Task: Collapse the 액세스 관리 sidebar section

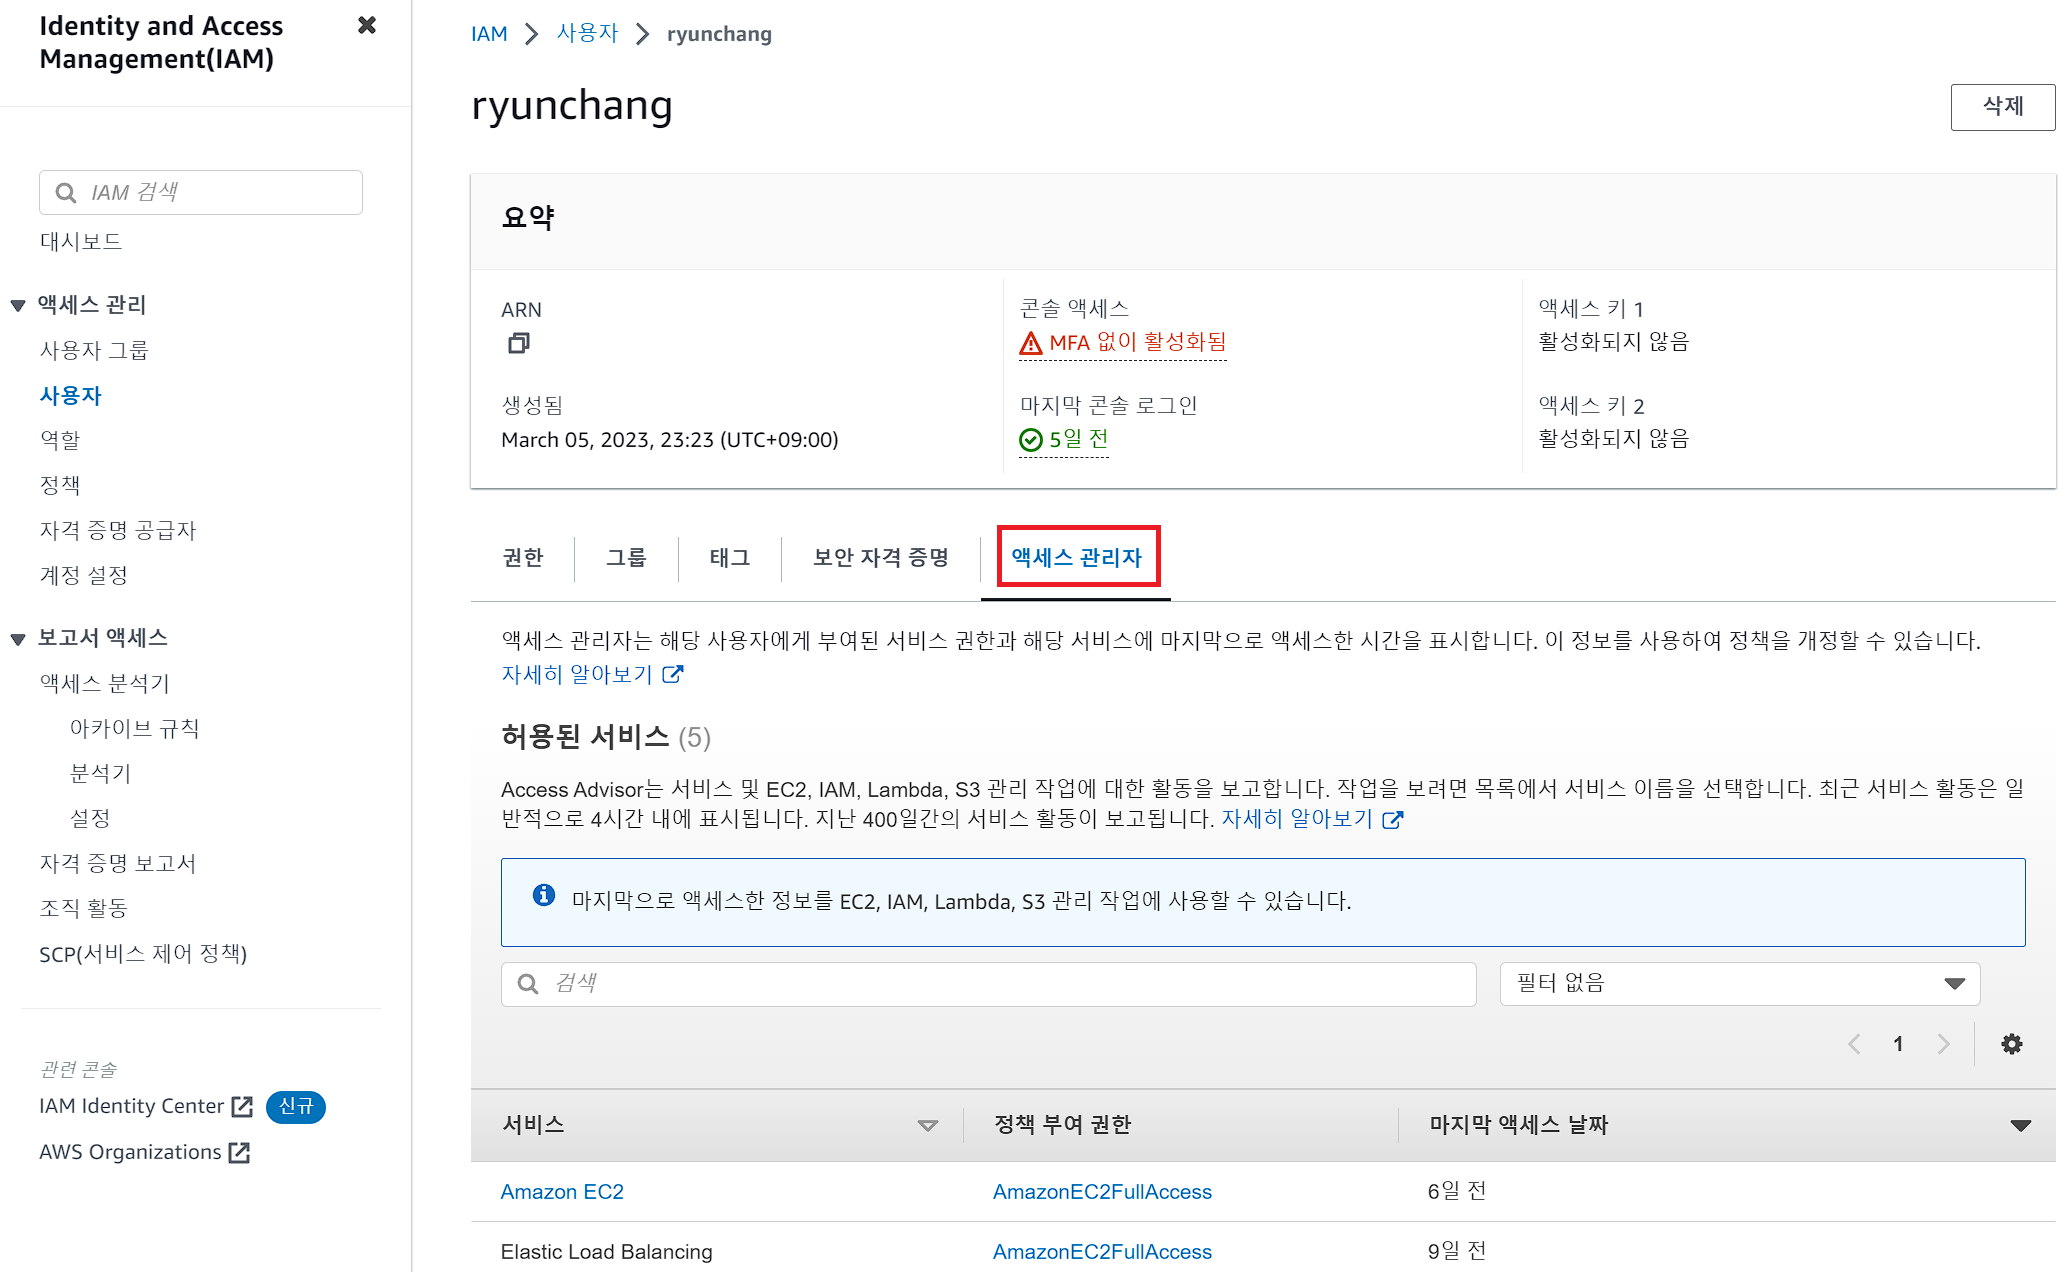Action: (18, 305)
